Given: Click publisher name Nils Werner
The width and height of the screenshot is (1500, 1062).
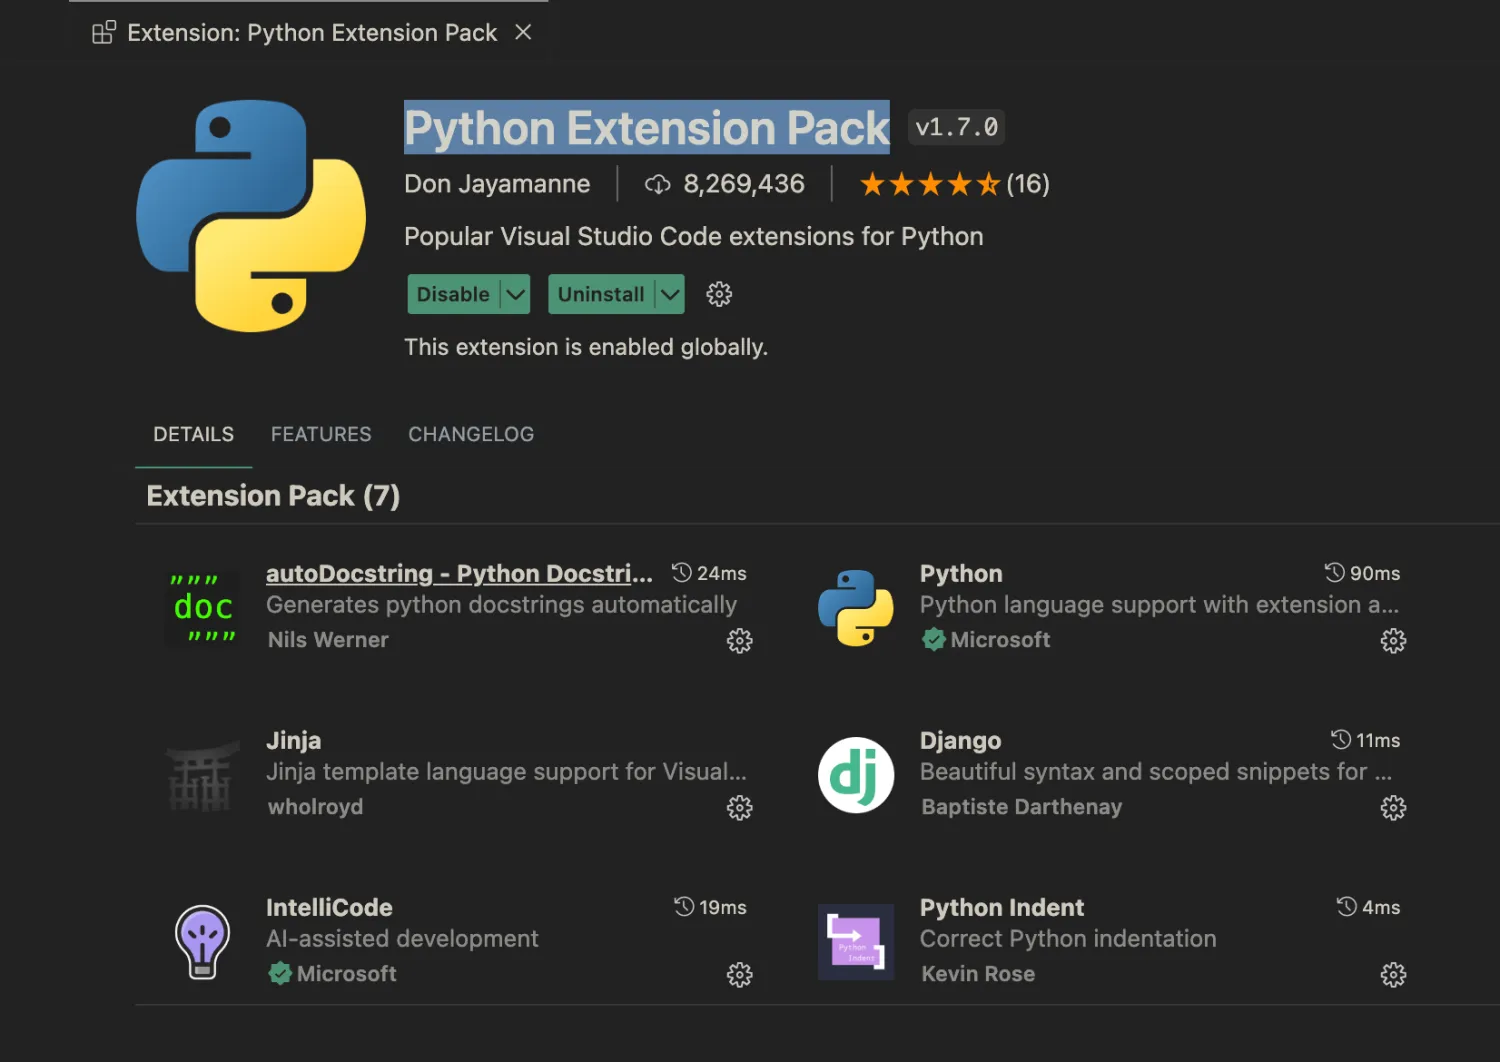Looking at the screenshot, I should pyautogui.click(x=328, y=640).
